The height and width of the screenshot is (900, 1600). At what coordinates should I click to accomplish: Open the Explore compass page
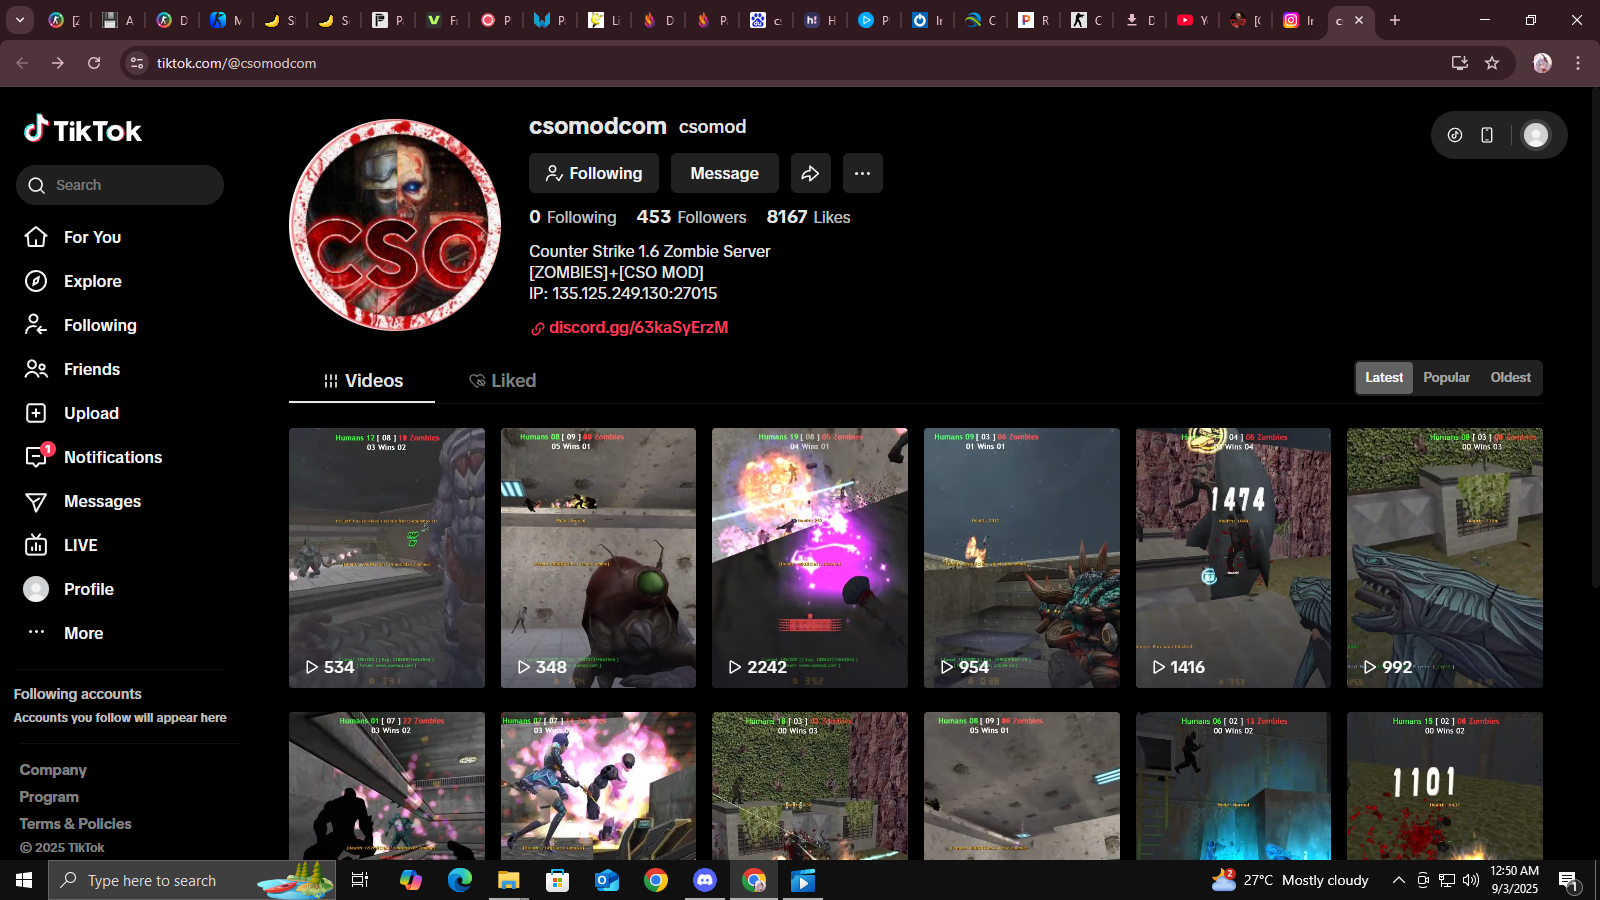coord(92,281)
